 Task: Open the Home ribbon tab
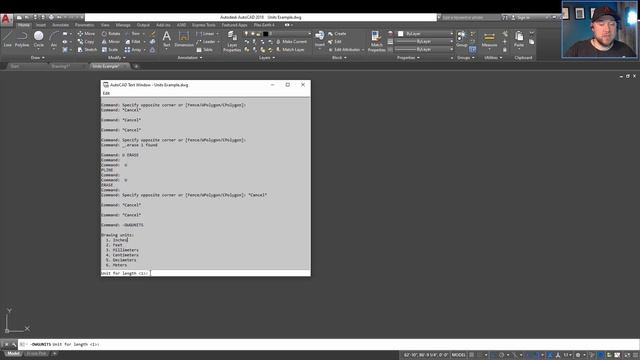(24, 25)
